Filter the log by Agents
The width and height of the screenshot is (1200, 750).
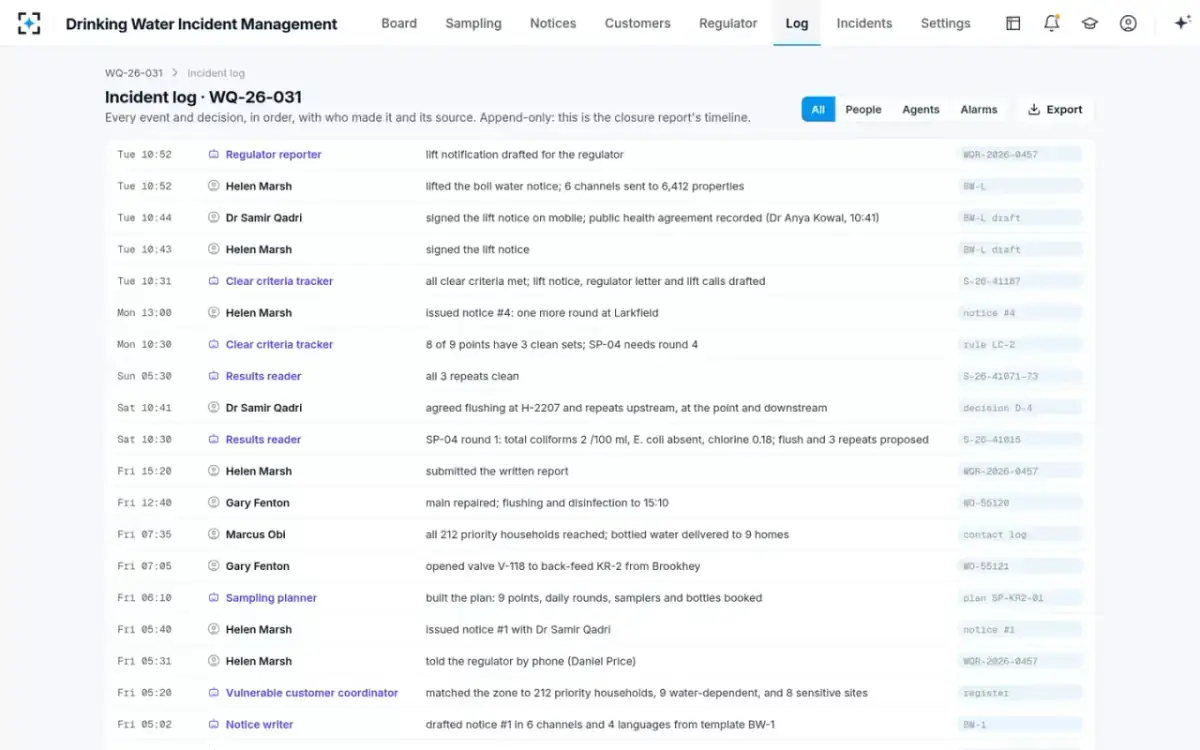(x=921, y=110)
